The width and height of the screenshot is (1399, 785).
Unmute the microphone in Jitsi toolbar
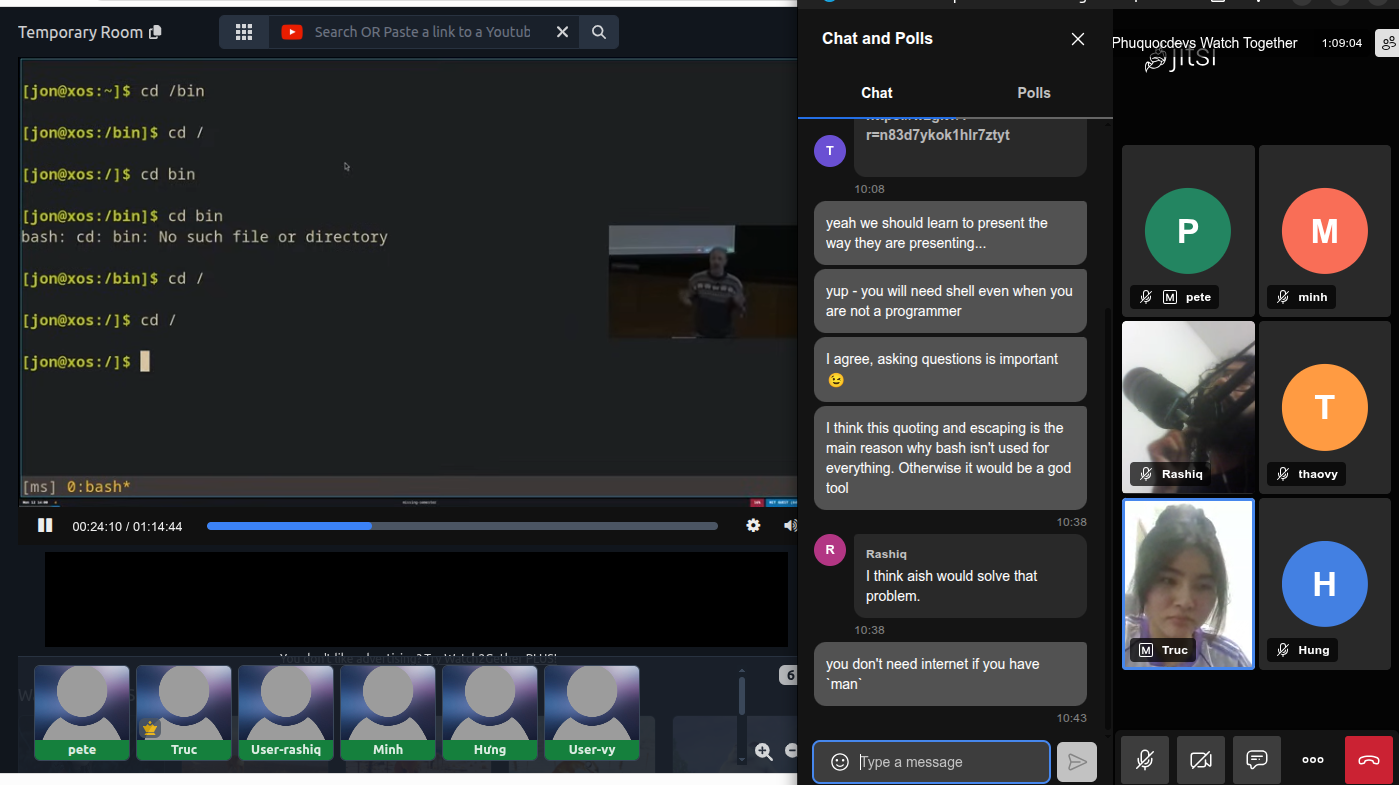(1145, 760)
